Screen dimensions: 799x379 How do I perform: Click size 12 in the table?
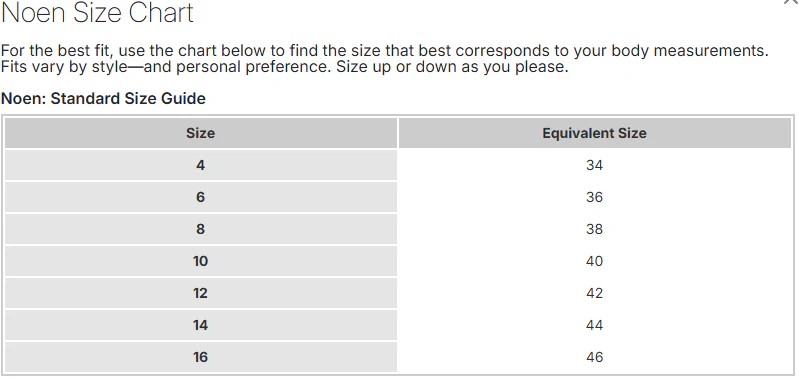201,293
